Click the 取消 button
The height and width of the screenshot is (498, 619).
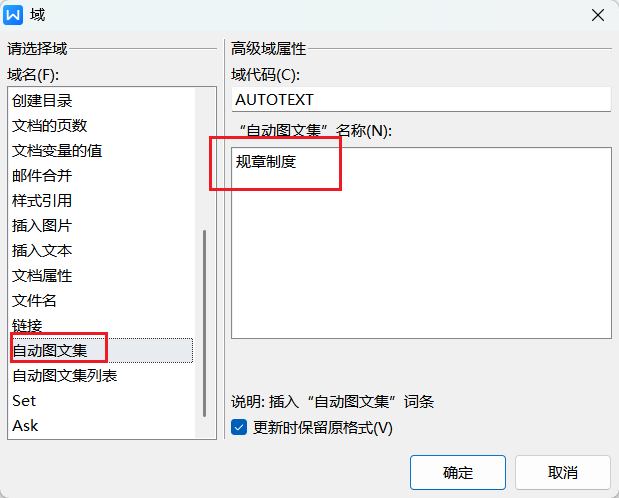[x=562, y=472]
